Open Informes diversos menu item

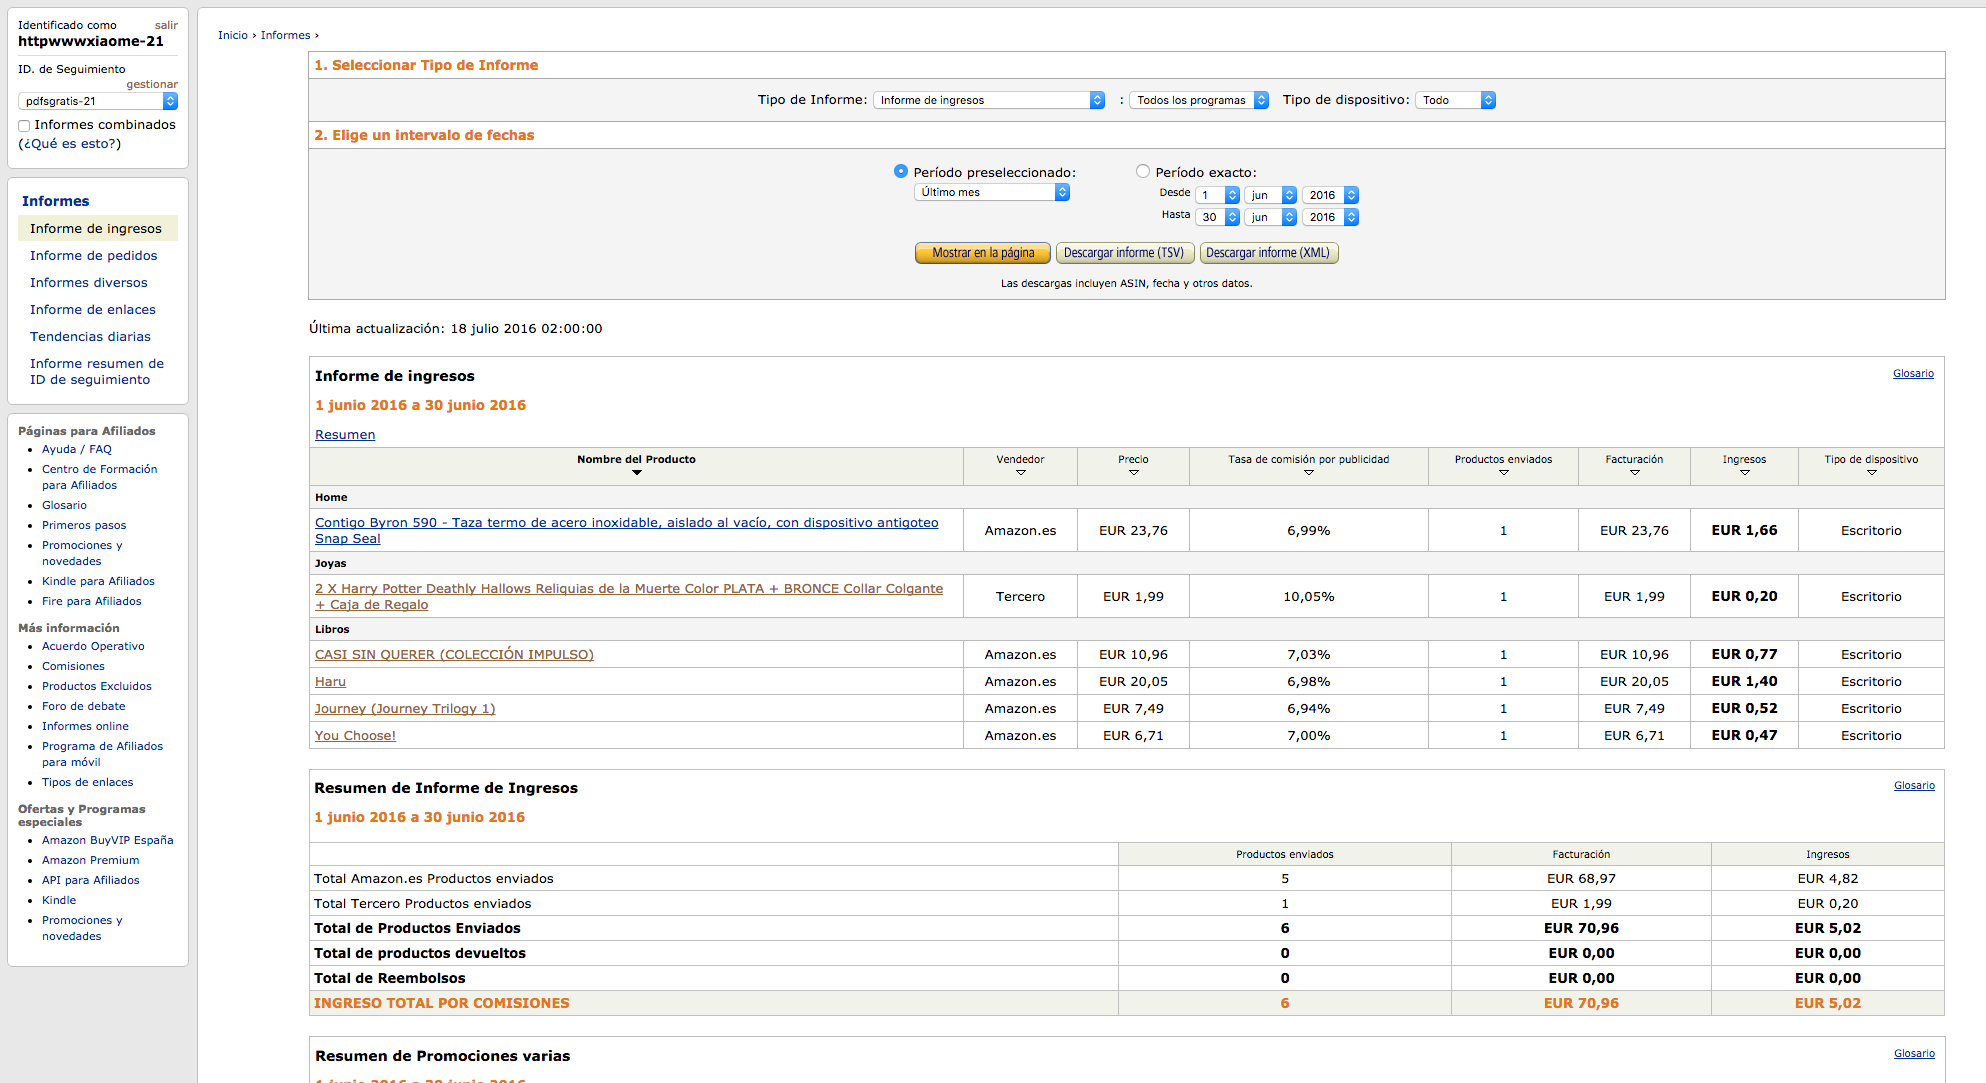pyautogui.click(x=88, y=282)
